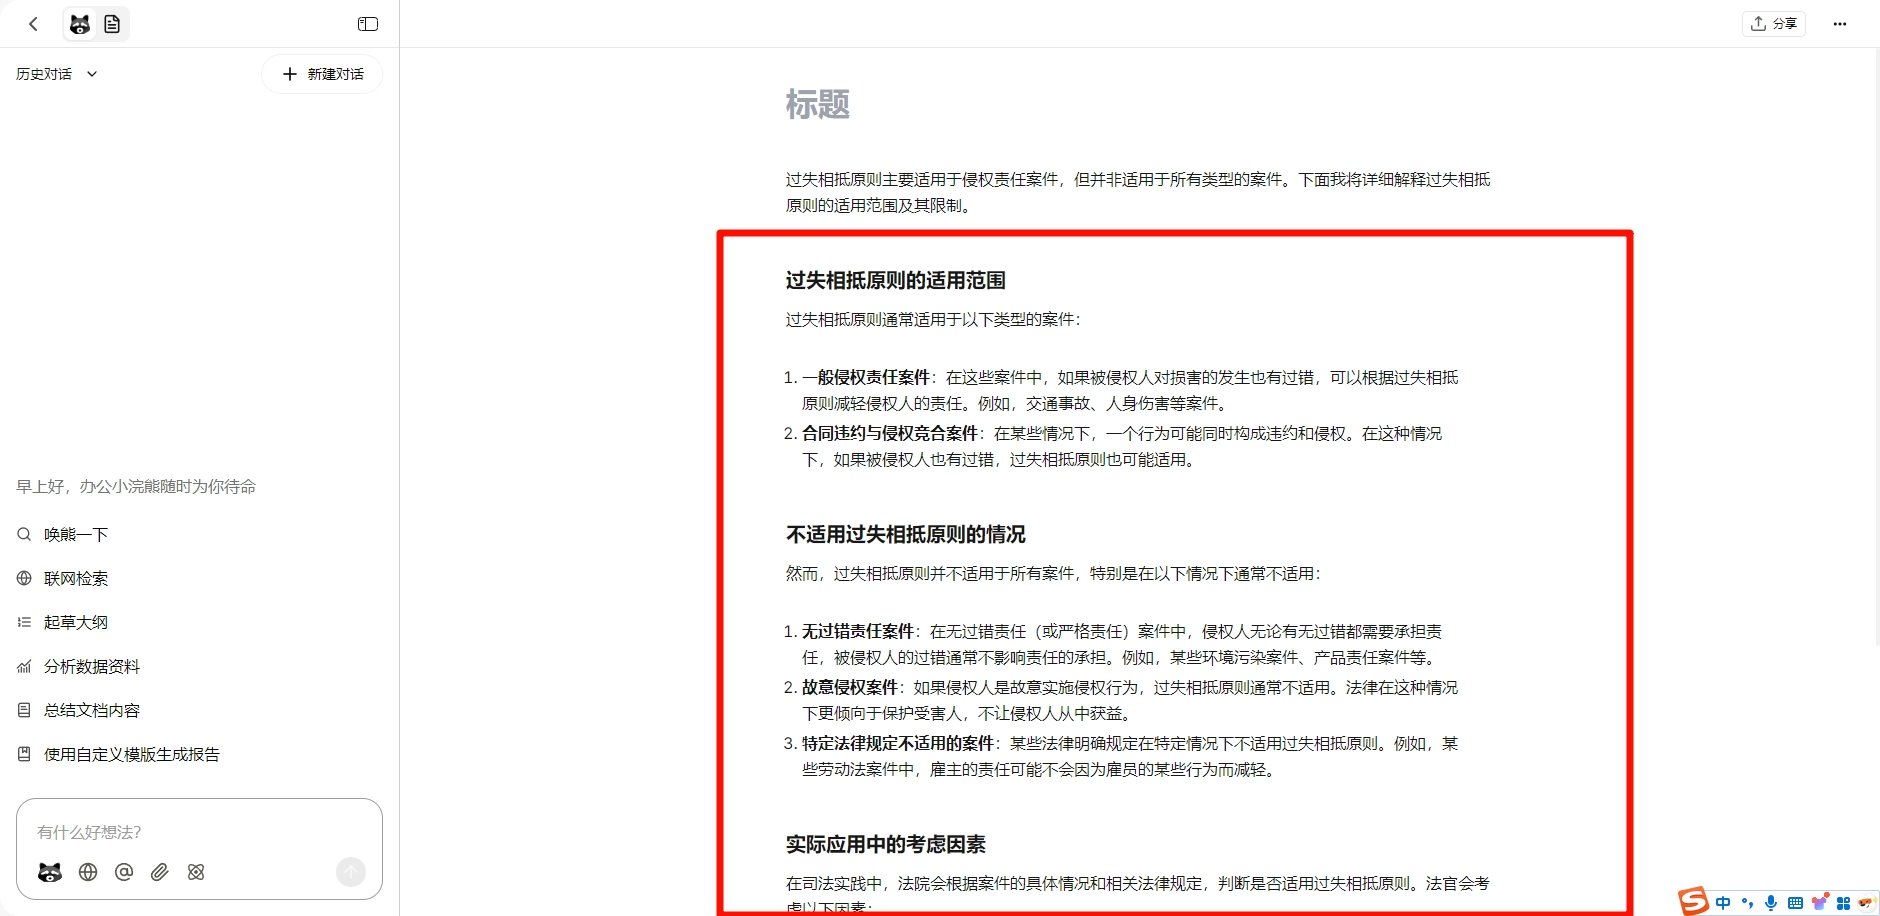Click the raccoon assistant icon in input bar
This screenshot has width=1880, height=916.
[49, 872]
